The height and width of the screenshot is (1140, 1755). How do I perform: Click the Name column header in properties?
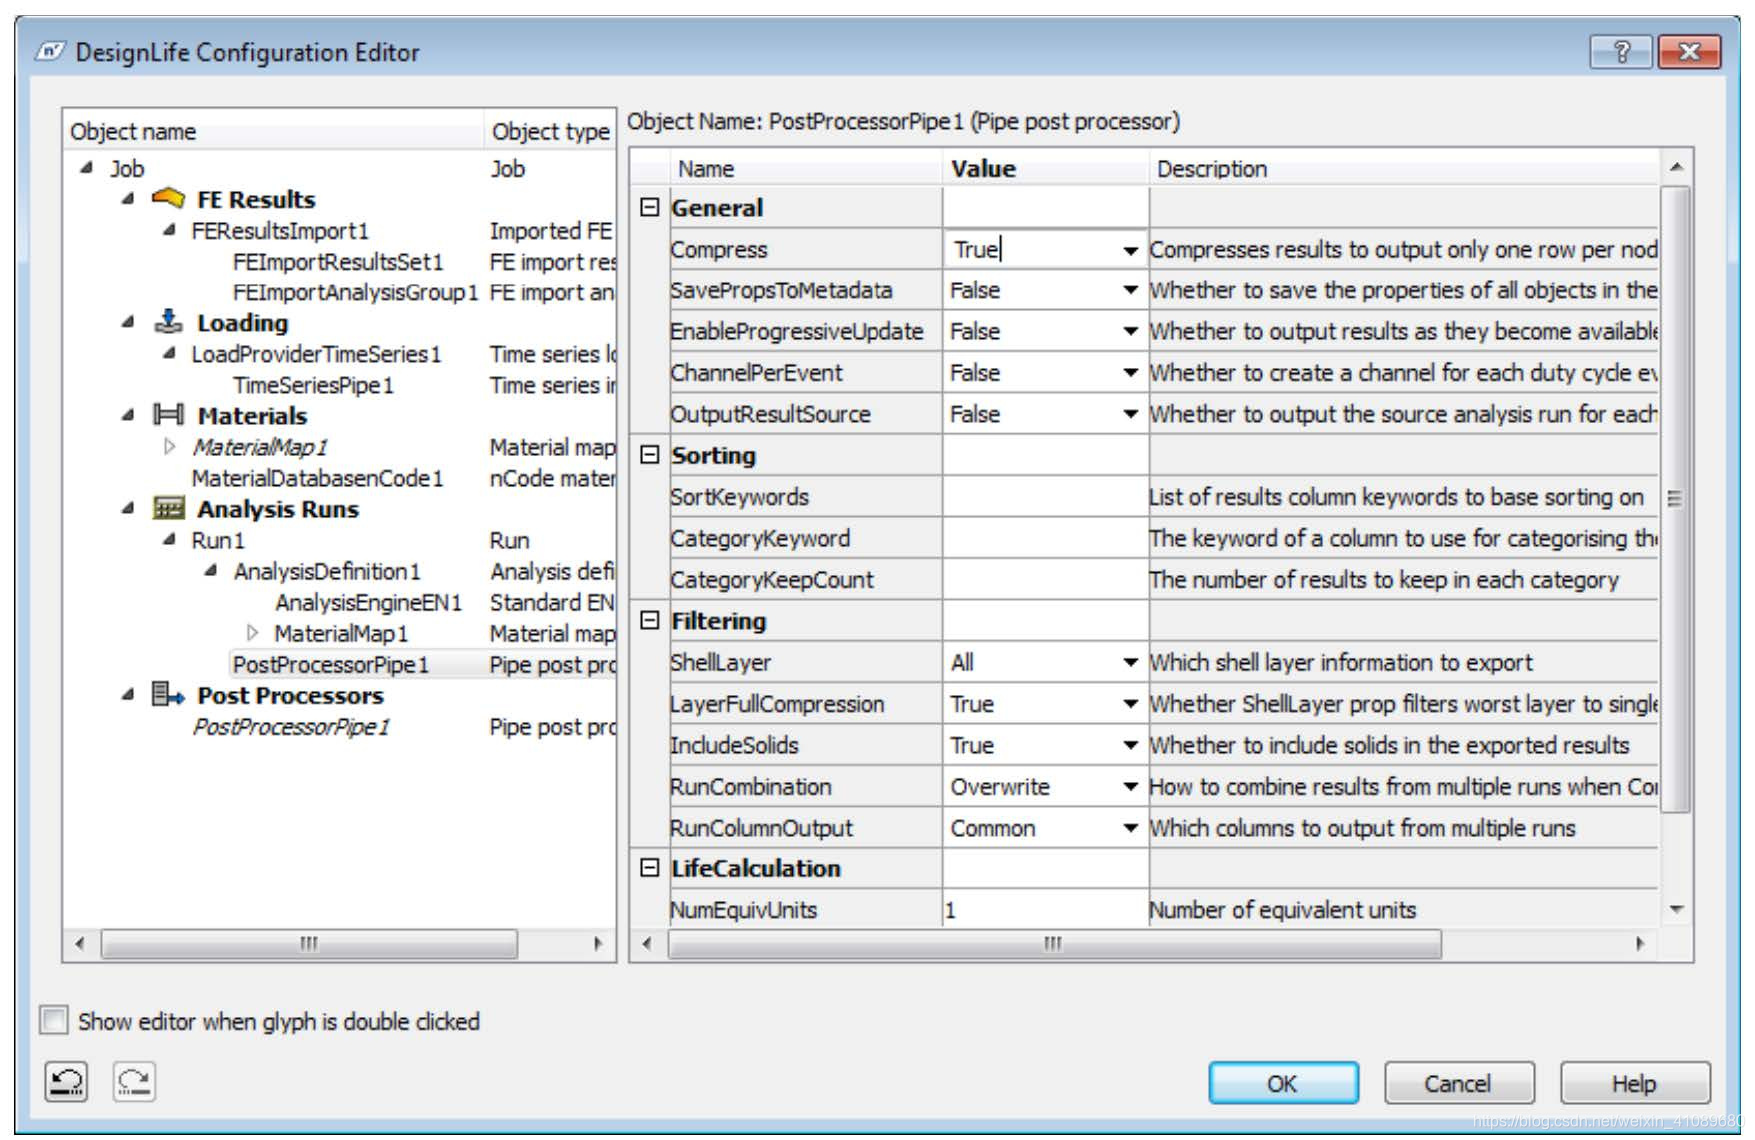coord(806,168)
